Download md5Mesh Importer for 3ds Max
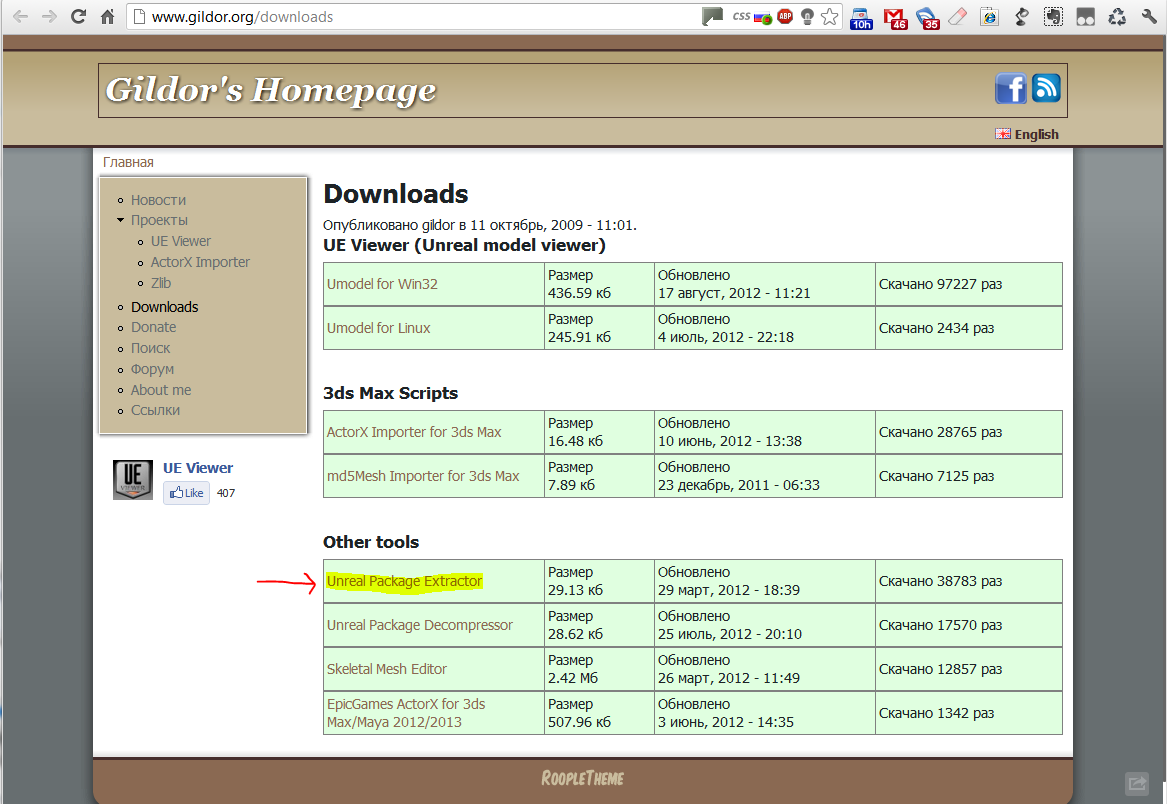The image size is (1167, 804). tap(423, 476)
